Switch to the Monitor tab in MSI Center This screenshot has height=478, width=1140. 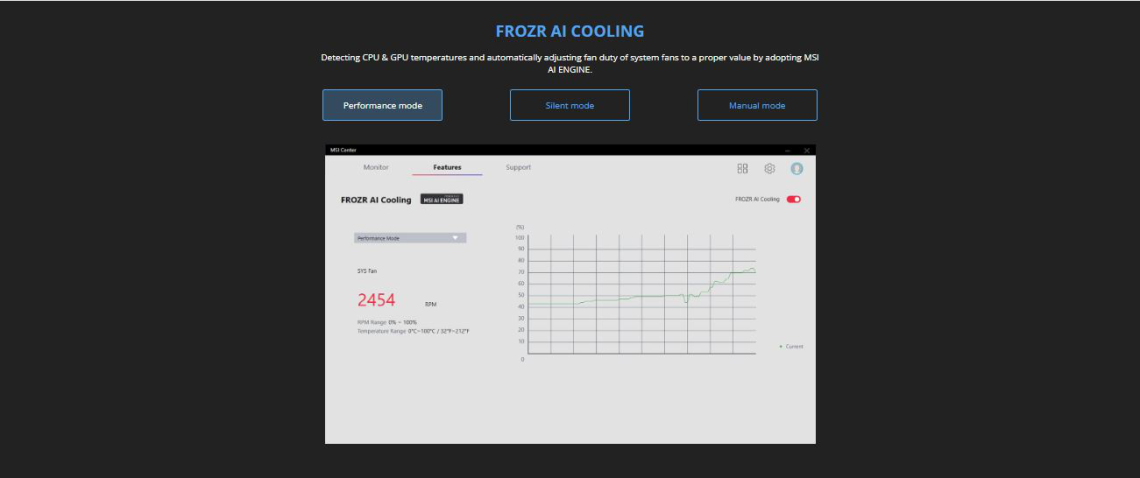(x=376, y=167)
